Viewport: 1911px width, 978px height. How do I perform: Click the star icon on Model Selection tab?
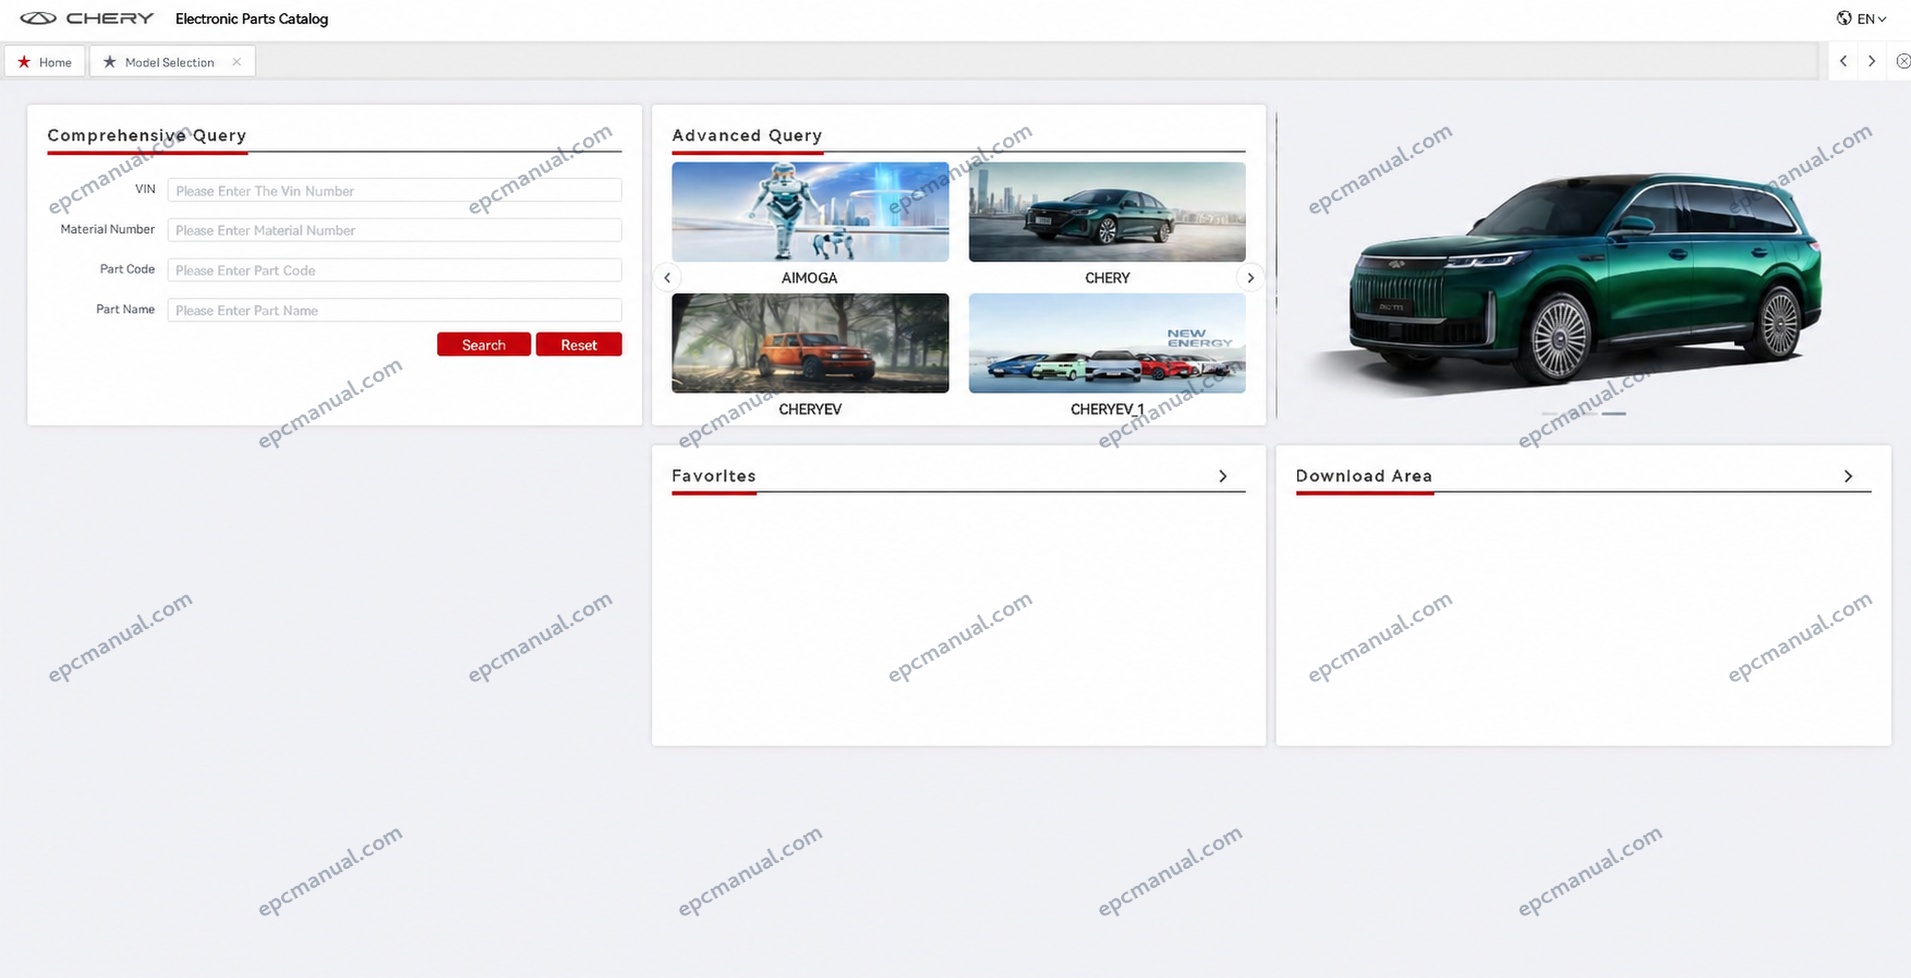point(110,62)
